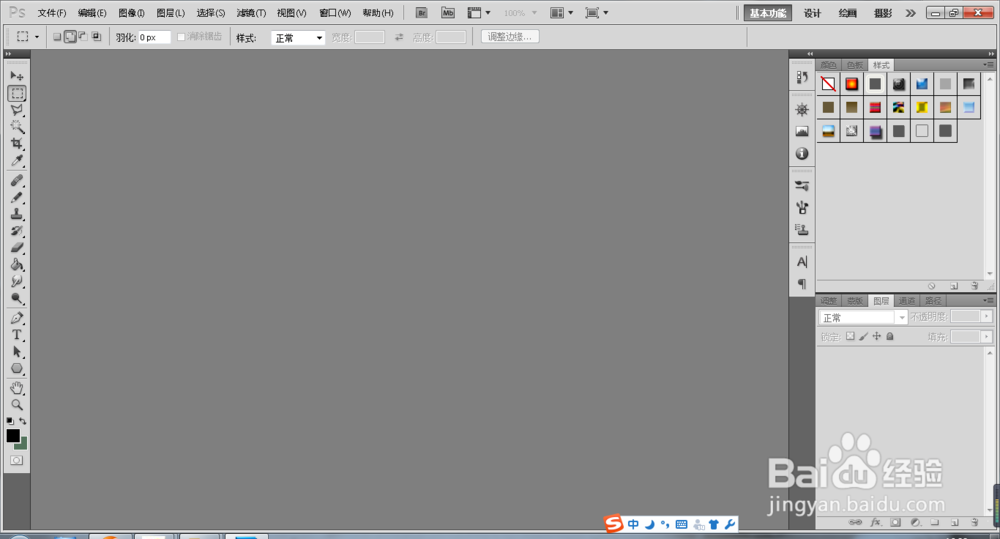This screenshot has width=1000, height=539.
Task: Open the marquee tool preset picker arrow
Action: [x=37, y=37]
